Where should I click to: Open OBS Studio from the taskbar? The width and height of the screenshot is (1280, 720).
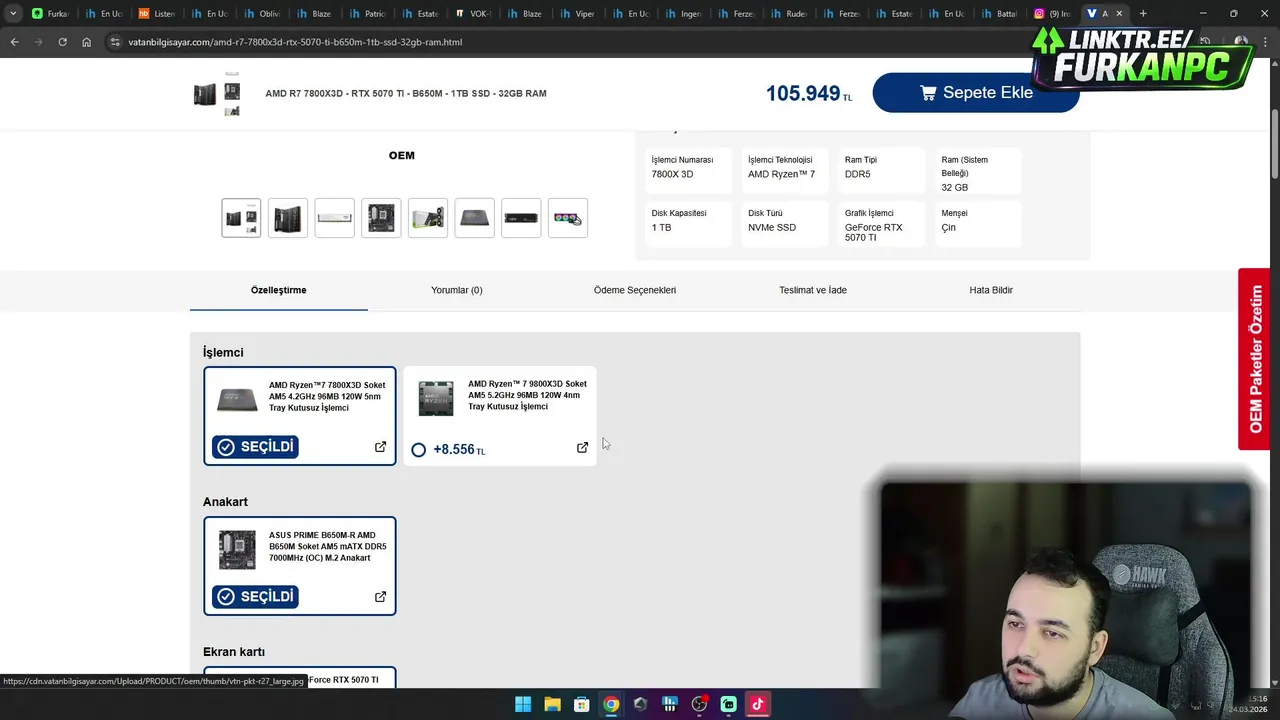pos(699,704)
